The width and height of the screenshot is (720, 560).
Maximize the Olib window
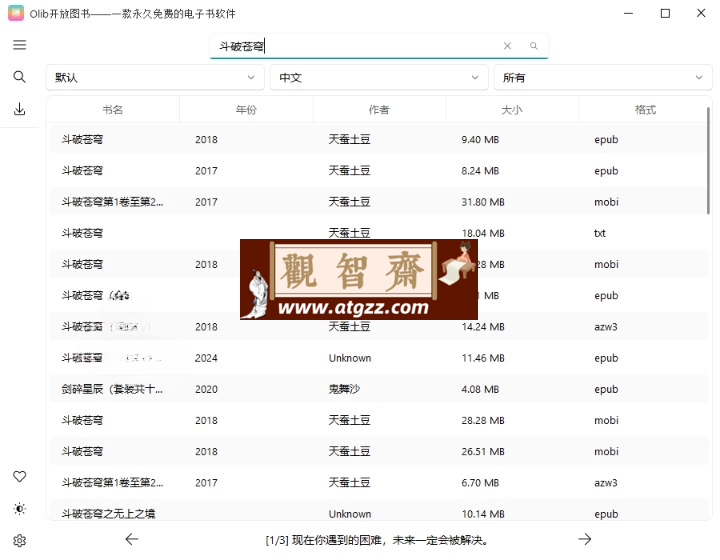[x=665, y=13]
